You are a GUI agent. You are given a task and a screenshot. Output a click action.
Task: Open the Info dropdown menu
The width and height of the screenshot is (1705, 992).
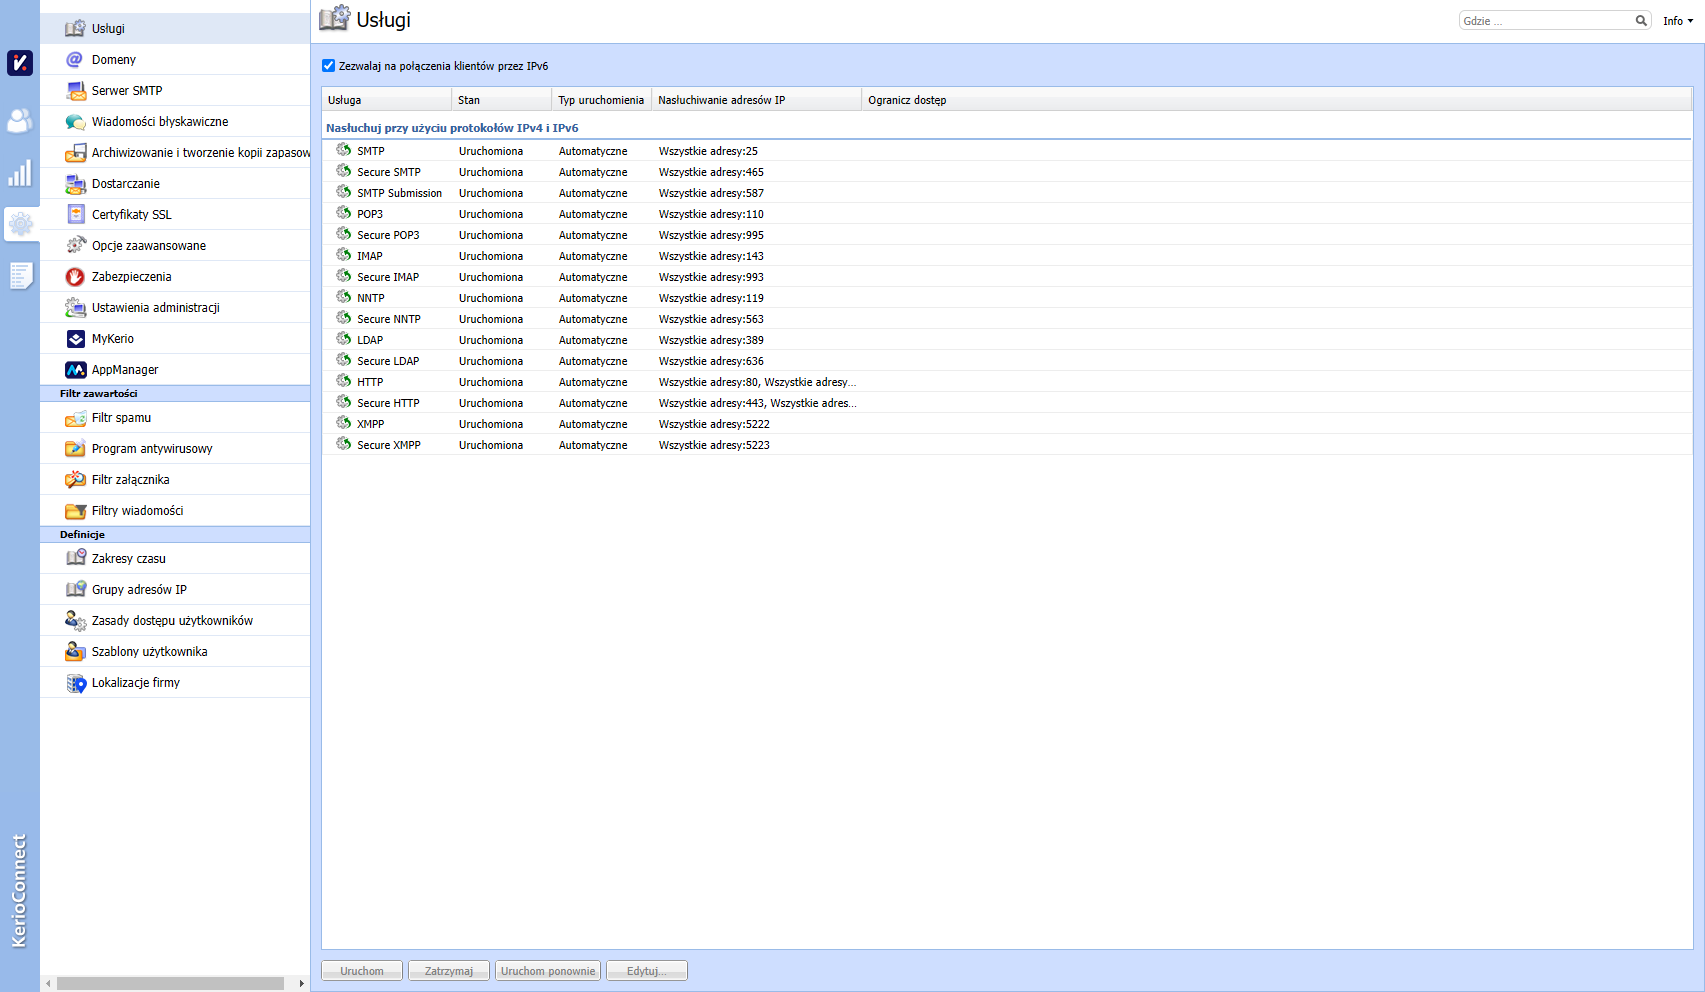tap(1677, 21)
